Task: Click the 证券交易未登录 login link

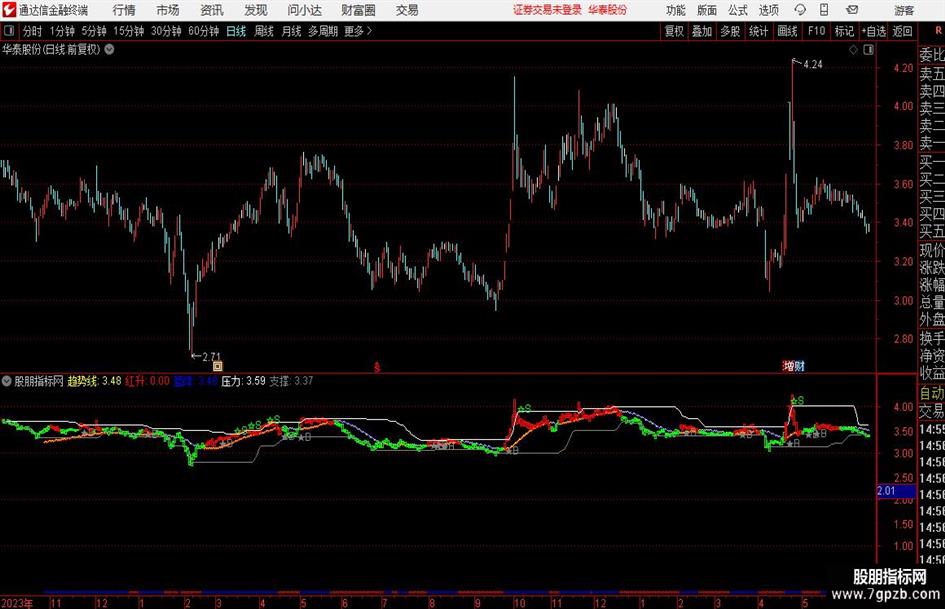Action: (x=547, y=10)
